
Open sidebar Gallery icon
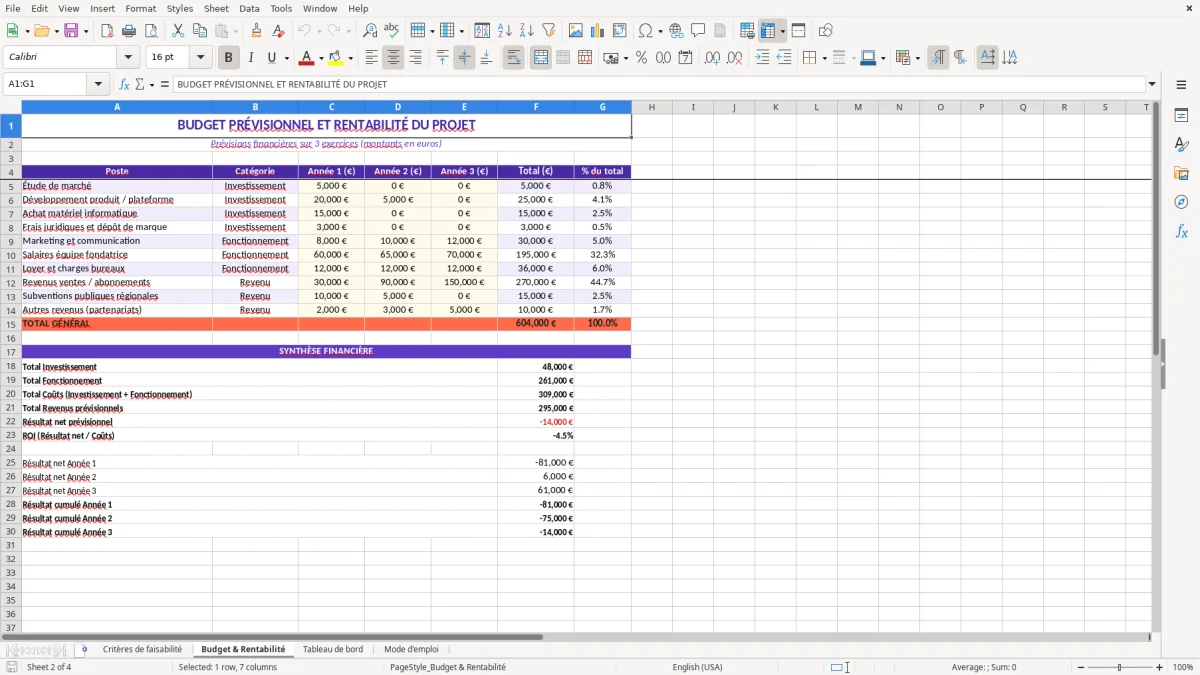pyautogui.click(x=1181, y=173)
